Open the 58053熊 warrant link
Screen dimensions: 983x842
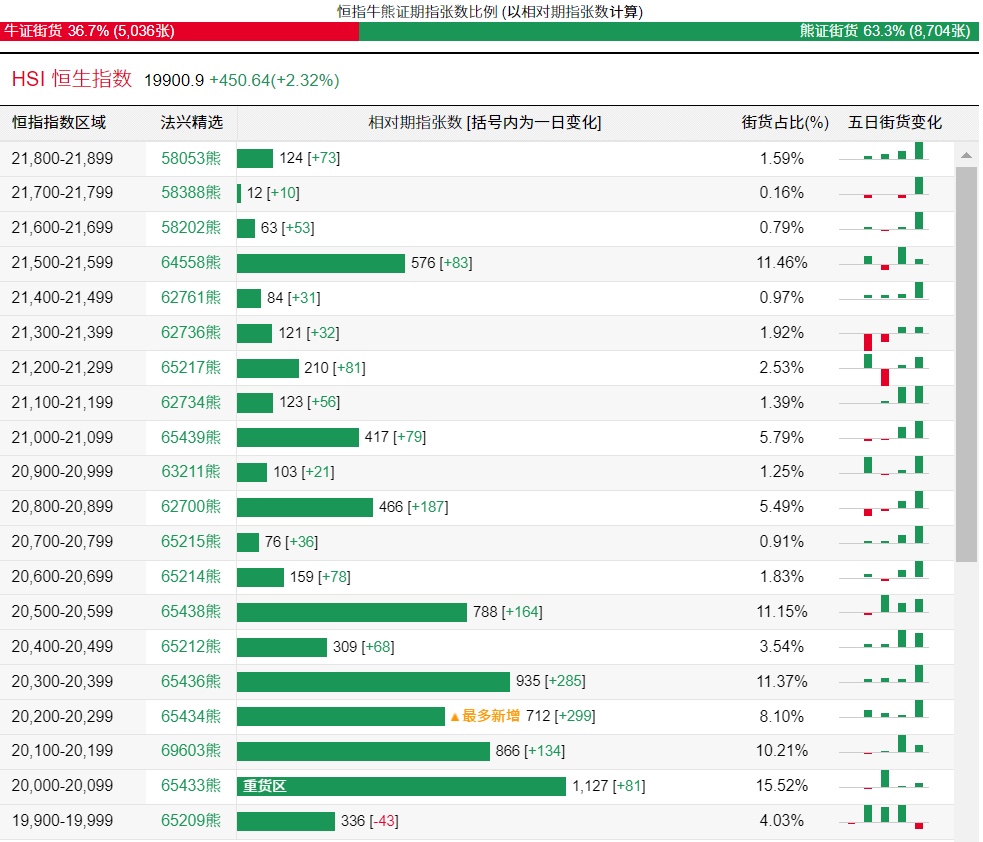[x=191, y=158]
